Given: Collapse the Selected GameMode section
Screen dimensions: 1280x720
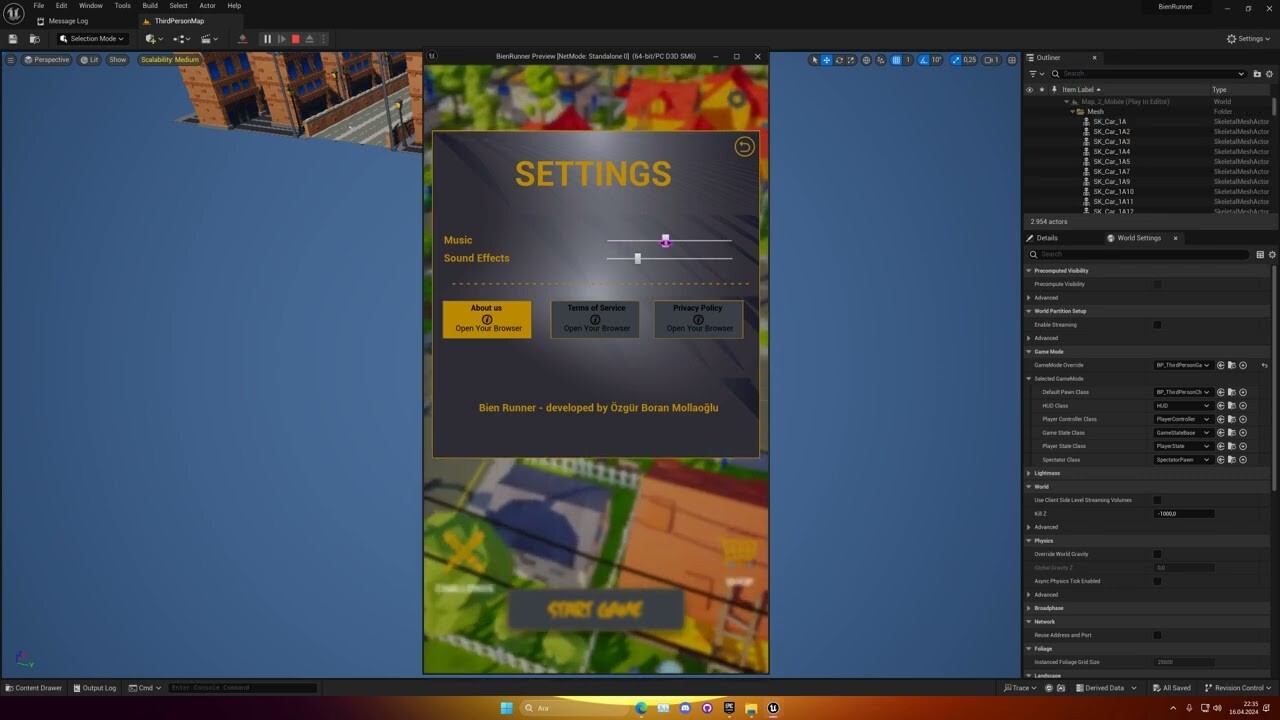Looking at the screenshot, I should click(x=1028, y=378).
